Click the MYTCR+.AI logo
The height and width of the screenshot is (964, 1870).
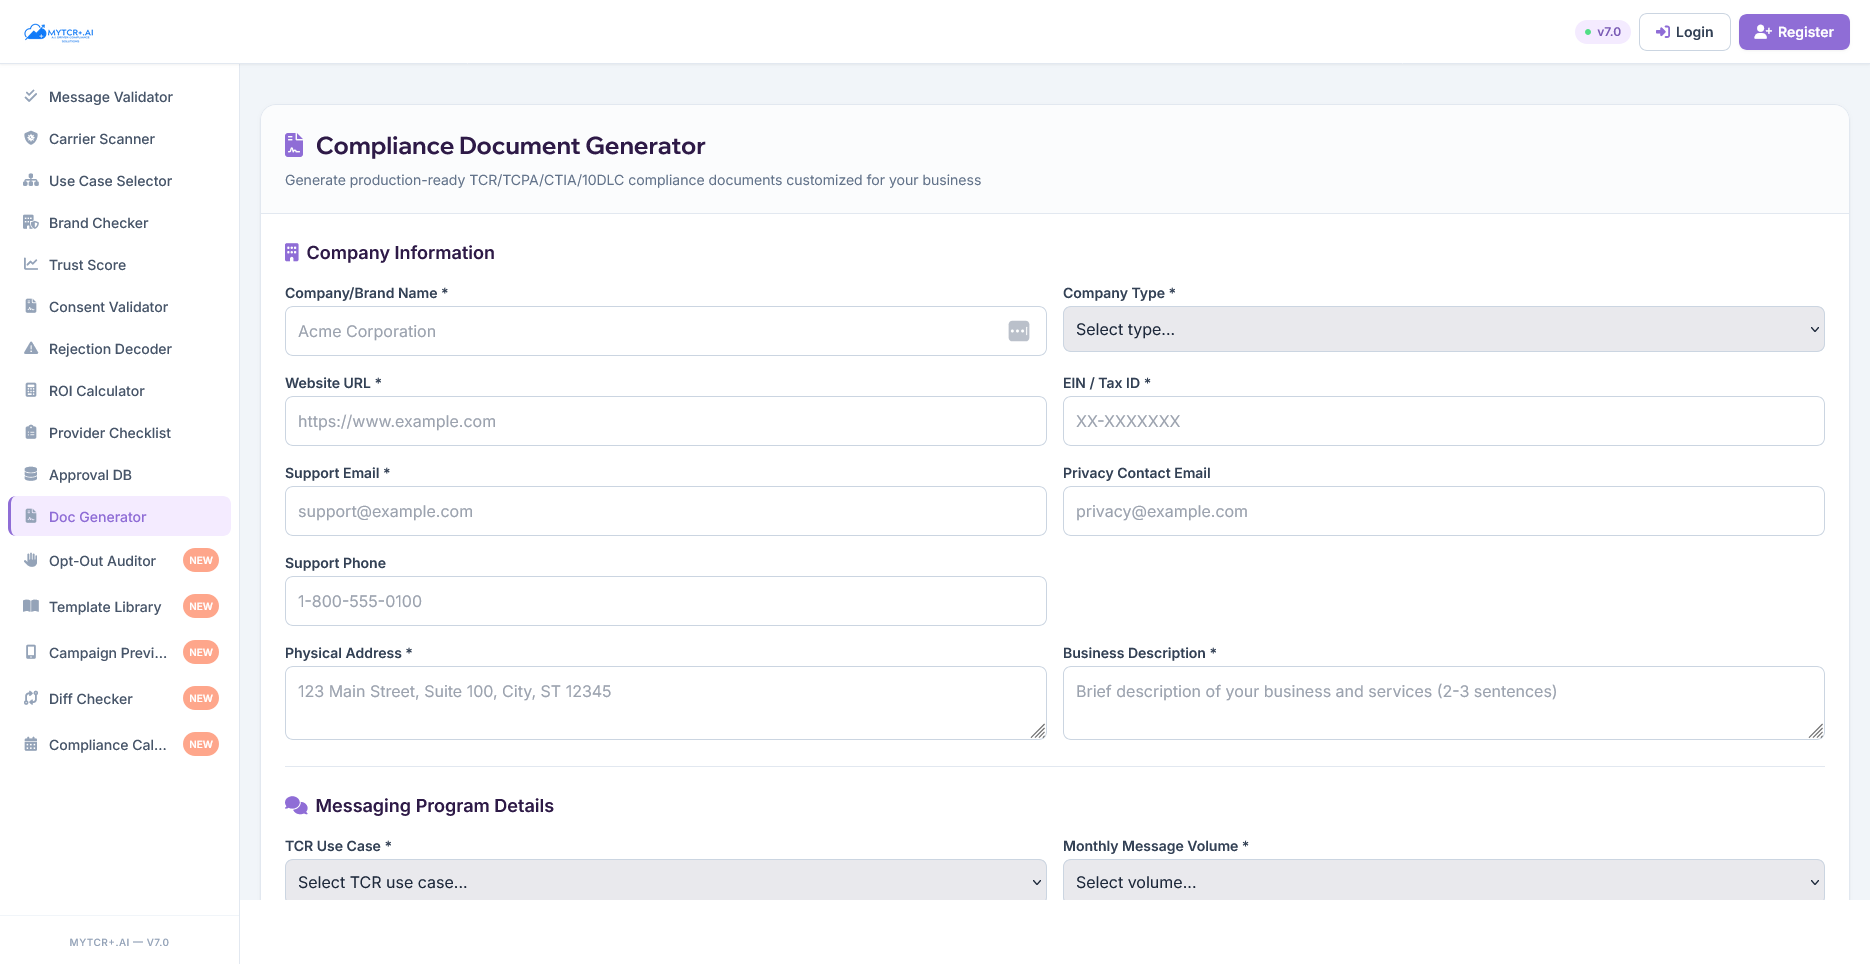point(59,33)
